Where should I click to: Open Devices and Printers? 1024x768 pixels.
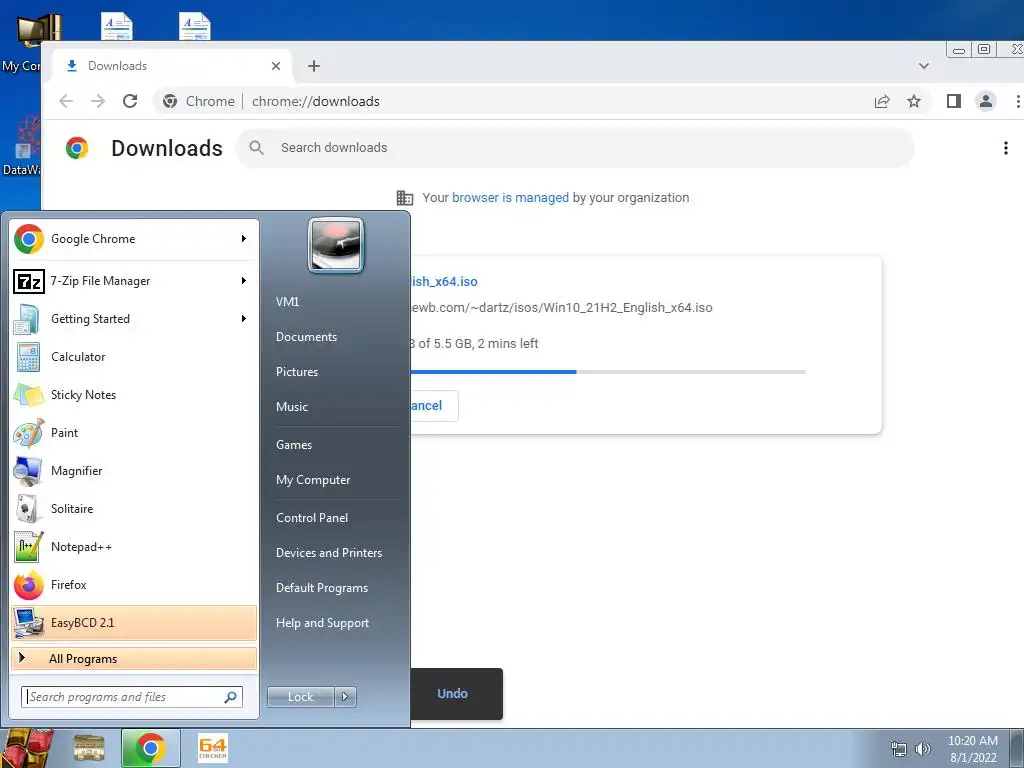click(x=328, y=553)
